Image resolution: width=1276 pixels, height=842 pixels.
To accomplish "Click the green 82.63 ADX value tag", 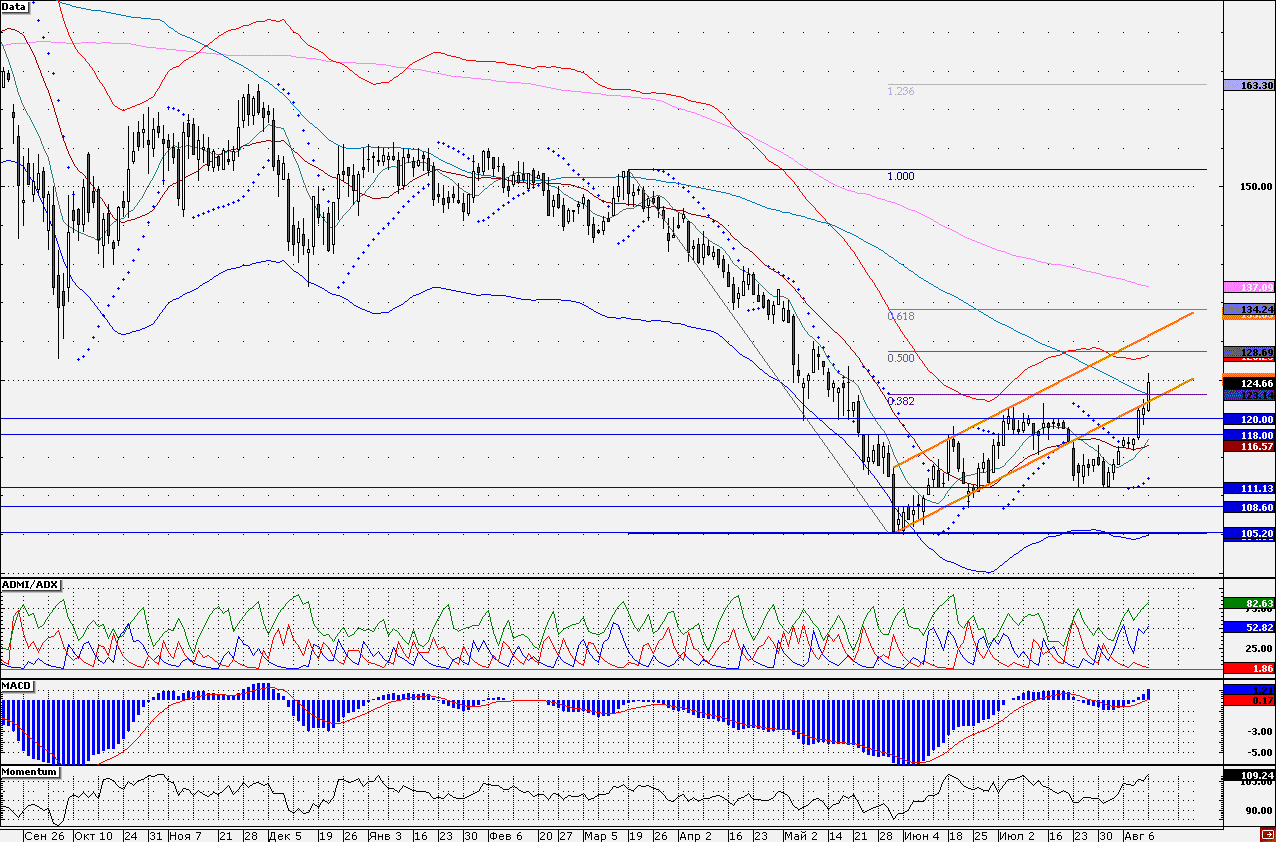I will click(1249, 604).
